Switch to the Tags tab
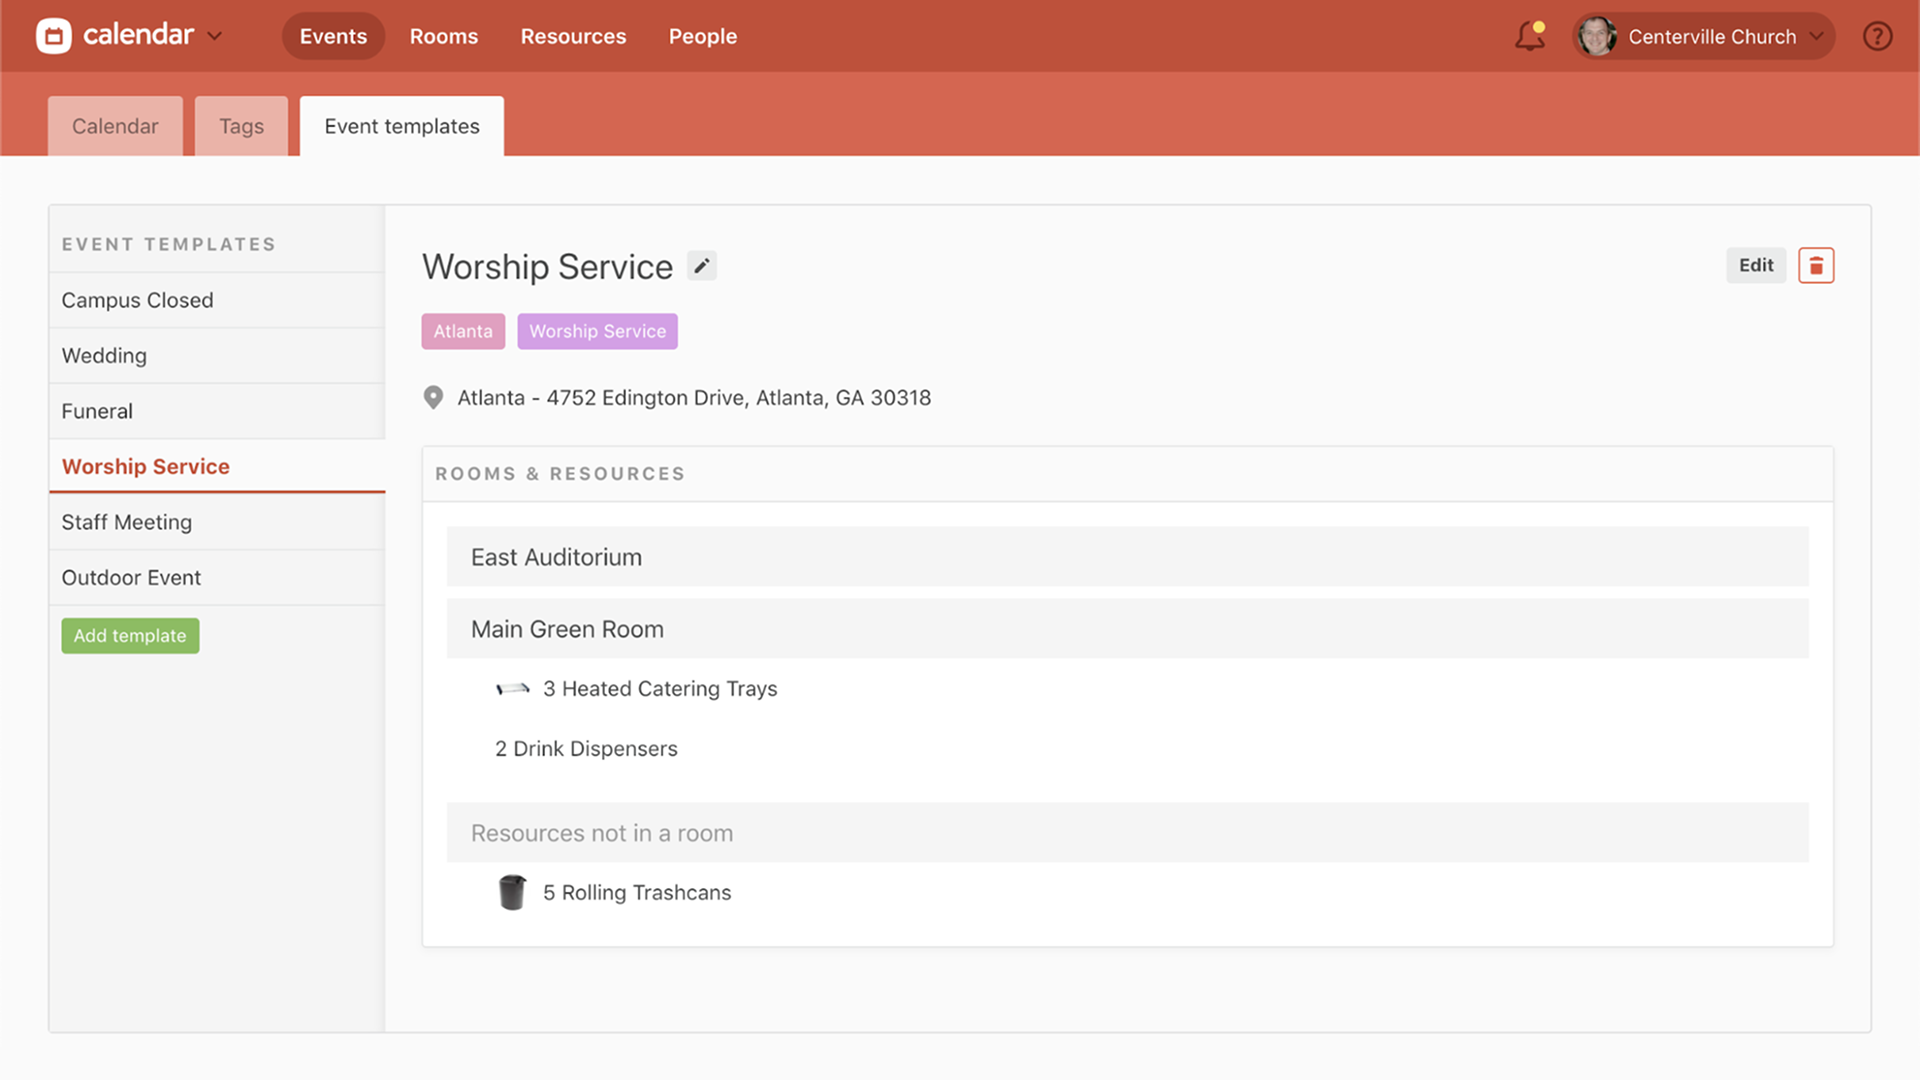The width and height of the screenshot is (1920, 1080). (x=240, y=126)
